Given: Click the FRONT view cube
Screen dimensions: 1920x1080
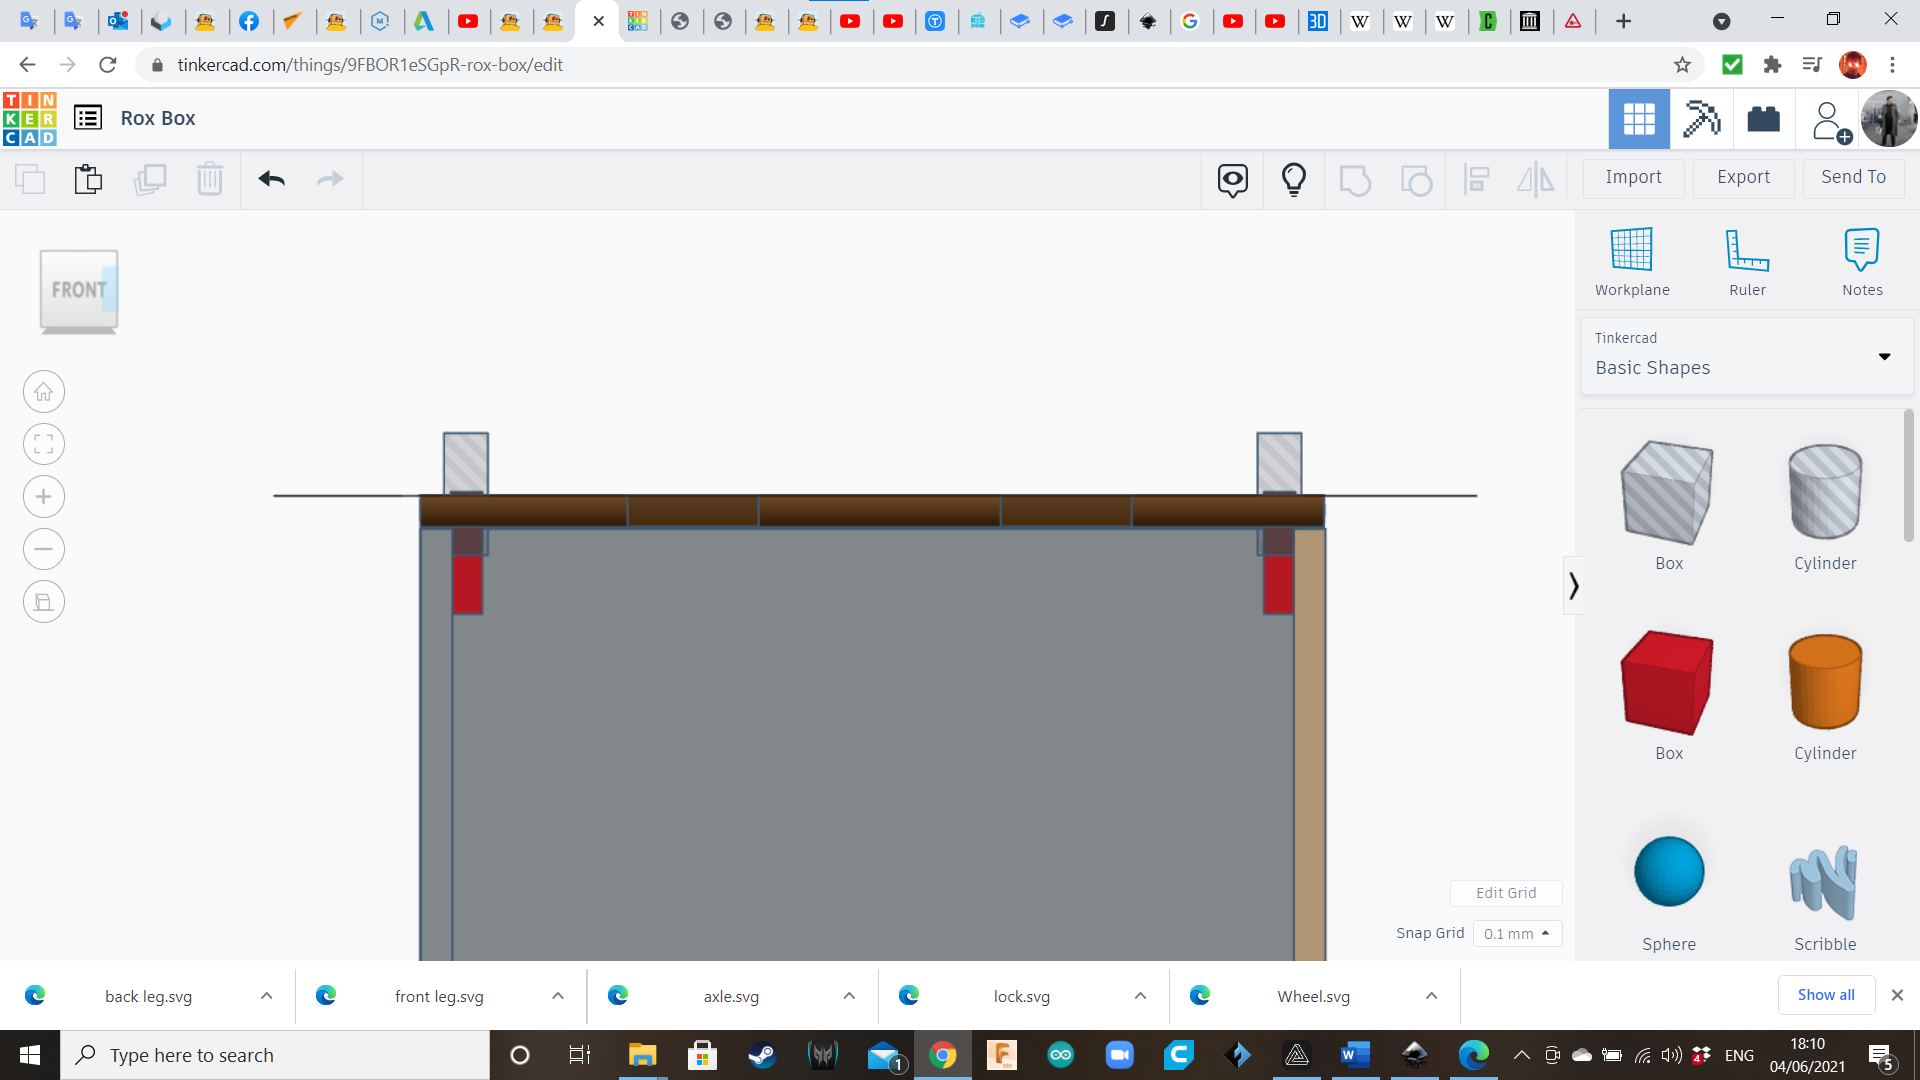Looking at the screenshot, I should pyautogui.click(x=78, y=290).
